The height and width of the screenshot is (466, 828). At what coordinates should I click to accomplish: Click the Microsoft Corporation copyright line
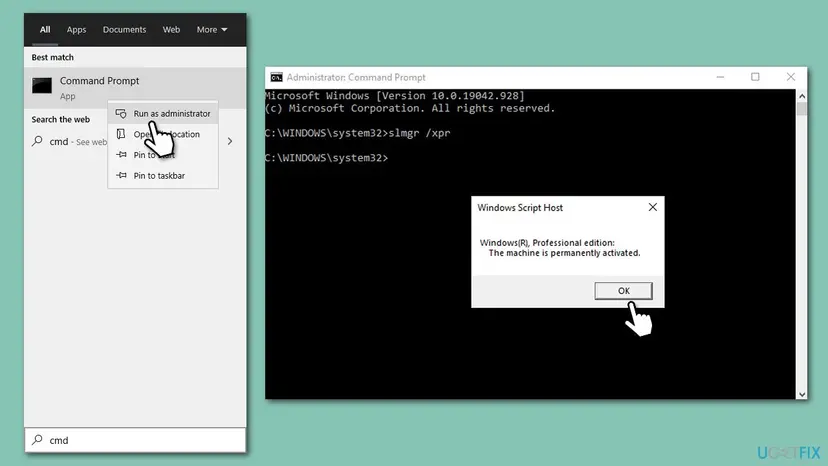pos(410,108)
